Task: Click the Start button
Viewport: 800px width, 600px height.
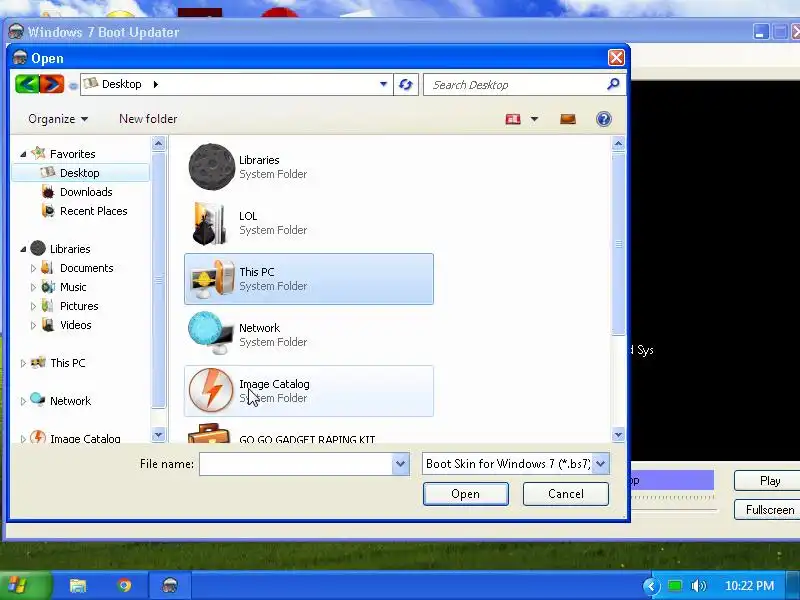Action: (x=26, y=585)
